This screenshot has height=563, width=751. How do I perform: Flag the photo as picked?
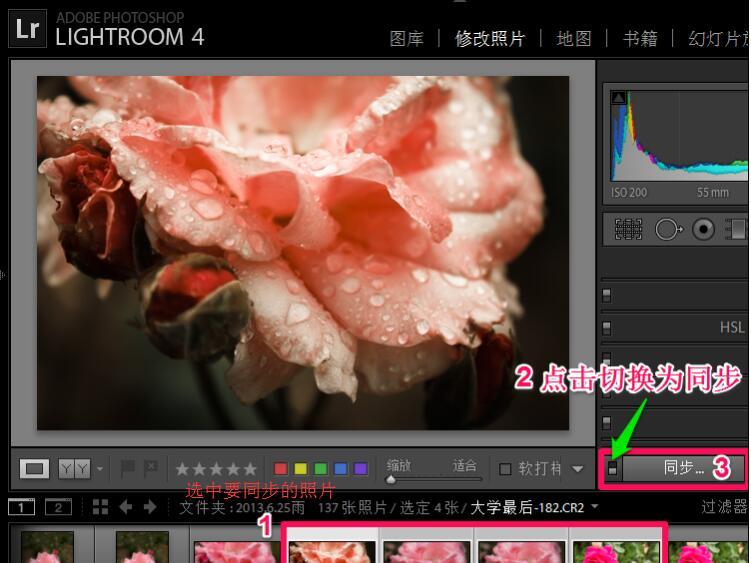pos(127,468)
